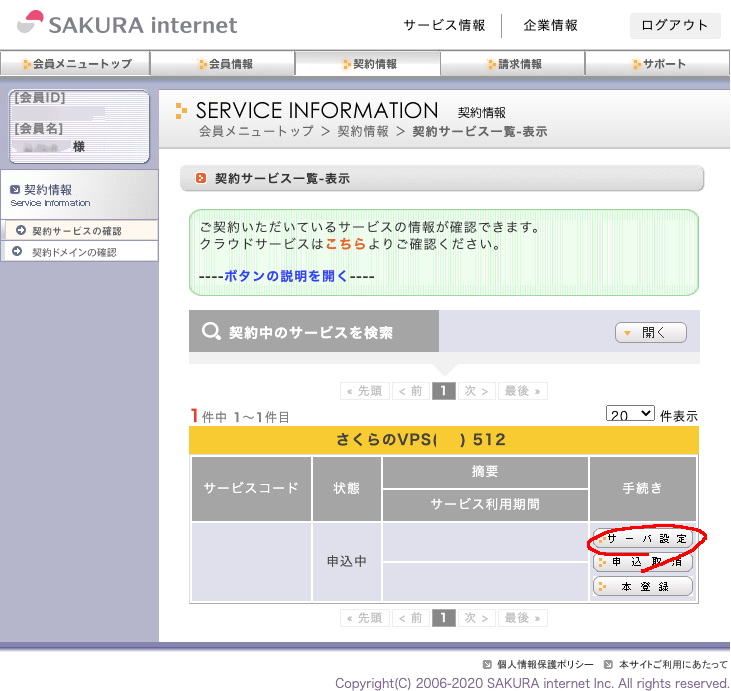The width and height of the screenshot is (731, 691).
Task: Open the 請求情報 tab
Action: pyautogui.click(x=514, y=64)
